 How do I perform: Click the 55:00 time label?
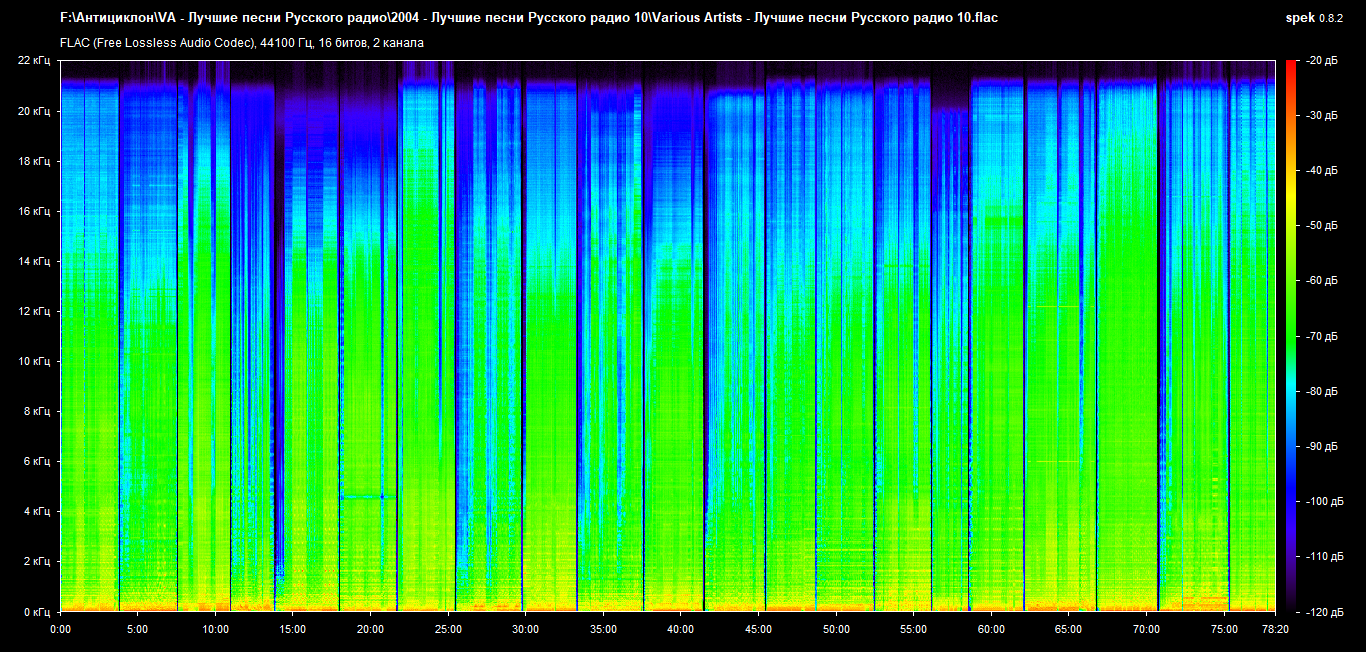(x=913, y=629)
